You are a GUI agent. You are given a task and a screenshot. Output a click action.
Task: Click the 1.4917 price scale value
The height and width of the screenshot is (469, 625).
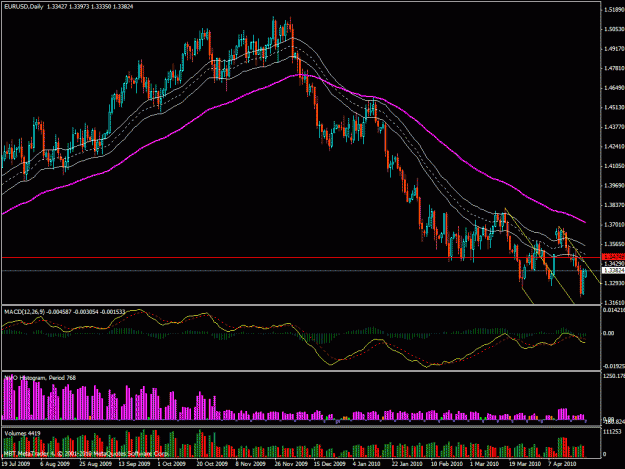(614, 49)
